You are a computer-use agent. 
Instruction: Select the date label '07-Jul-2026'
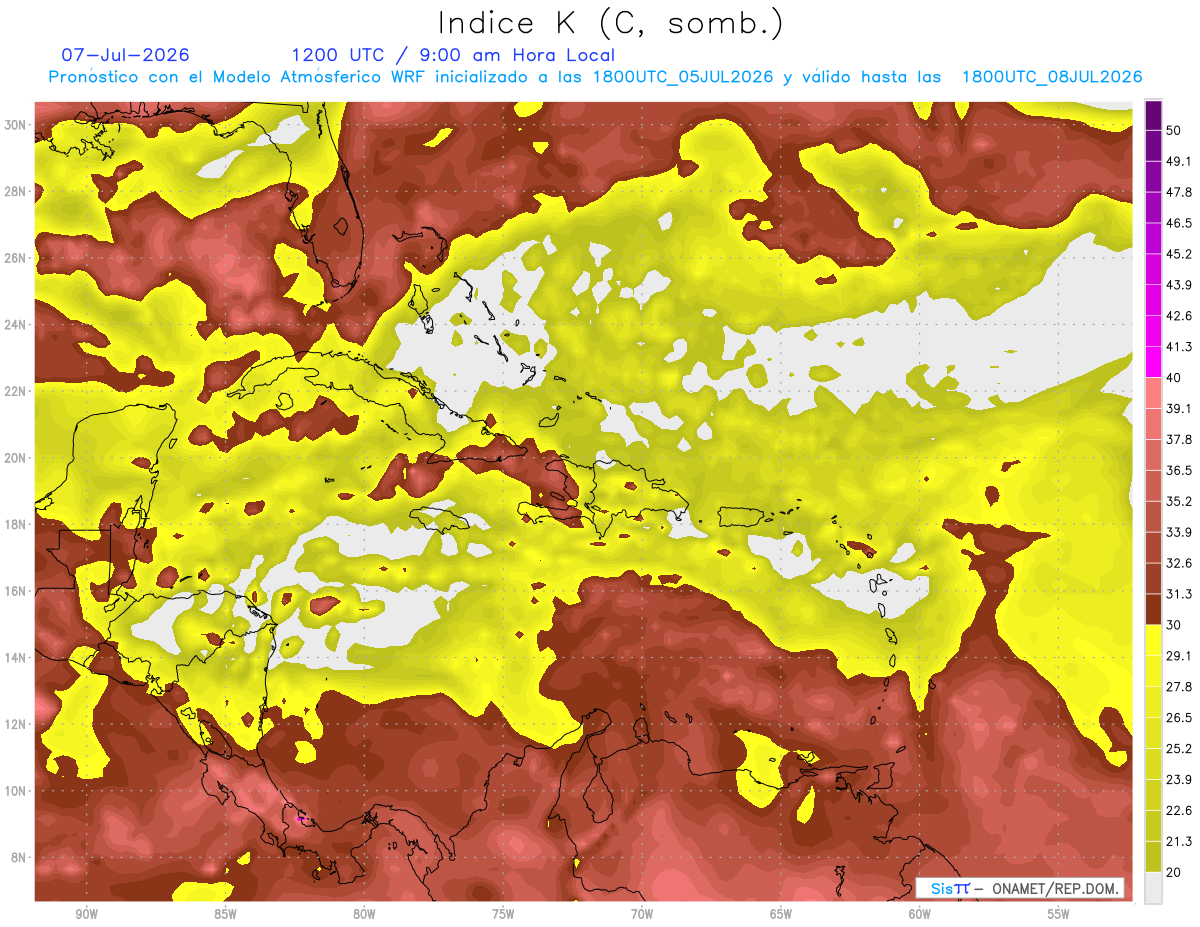click(x=125, y=55)
